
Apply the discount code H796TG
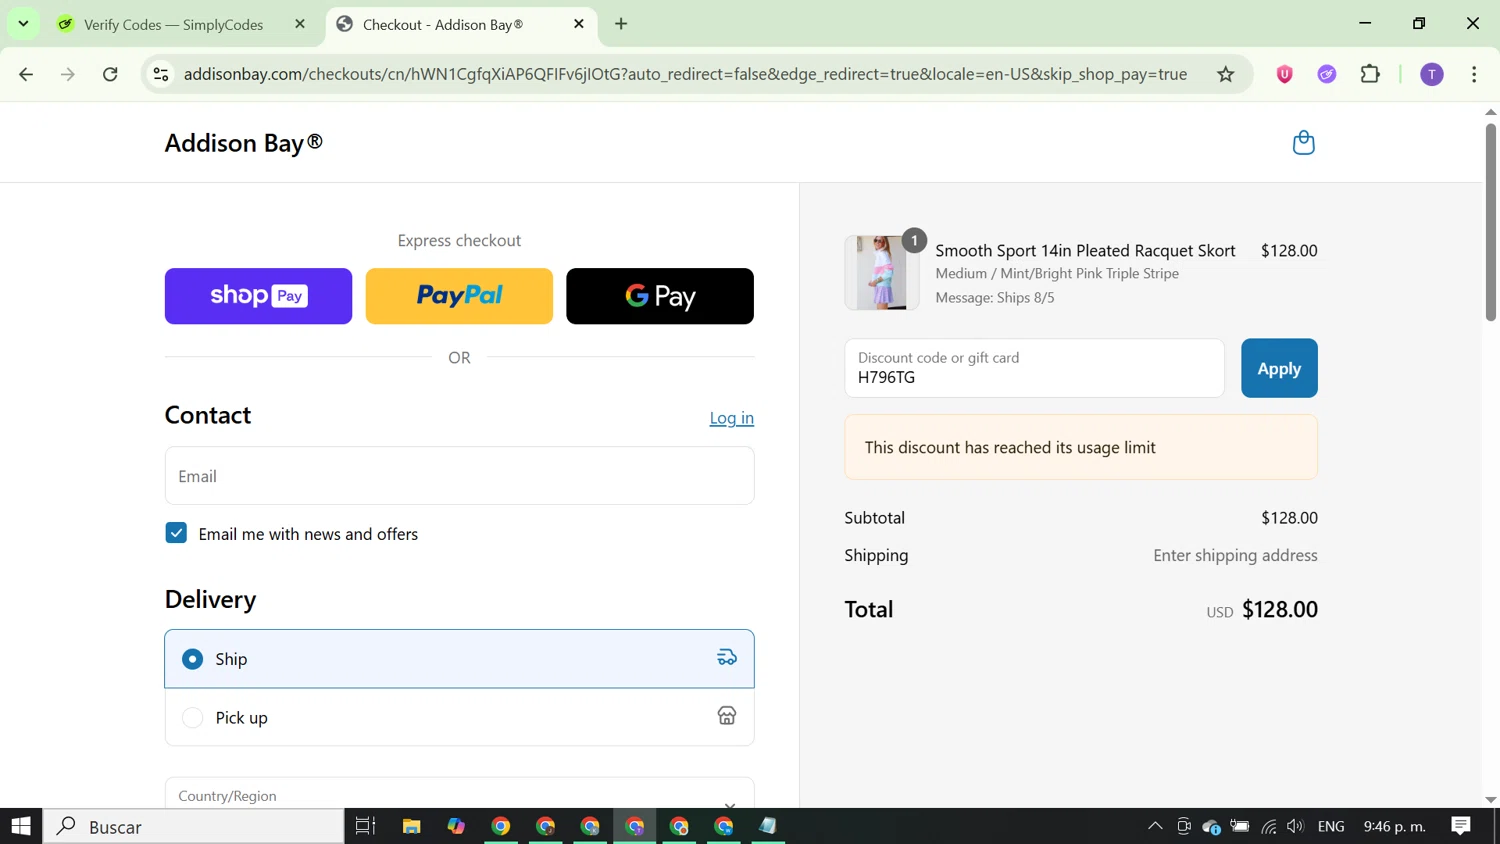click(x=1279, y=368)
